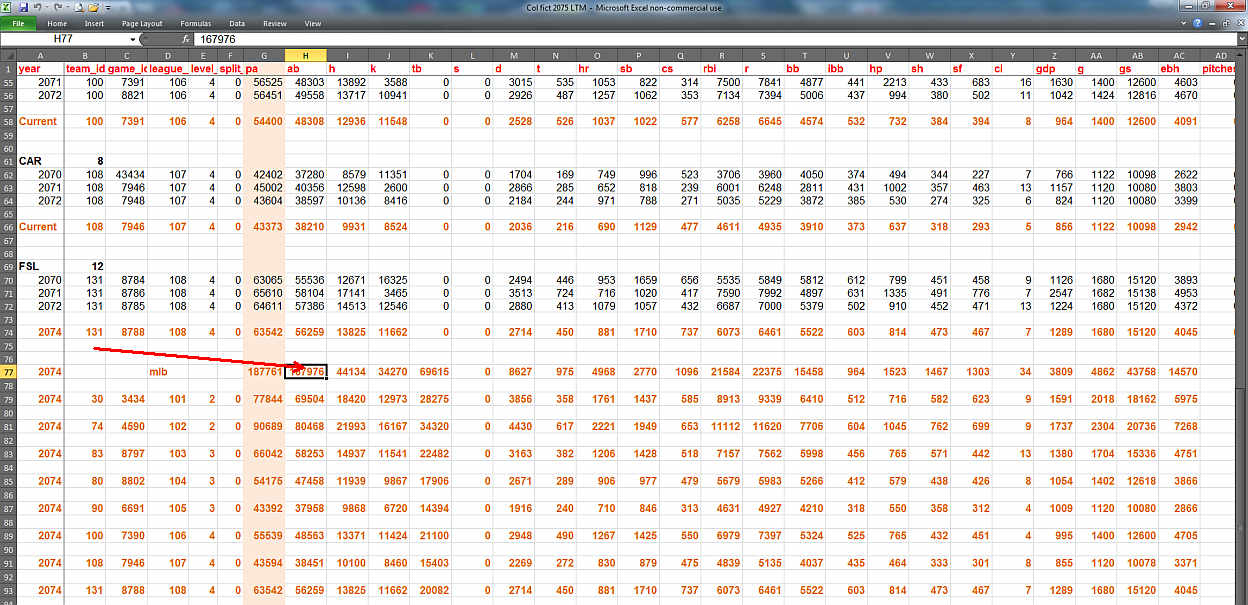
Task: Click the Insert Function fx icon
Action: pos(186,39)
